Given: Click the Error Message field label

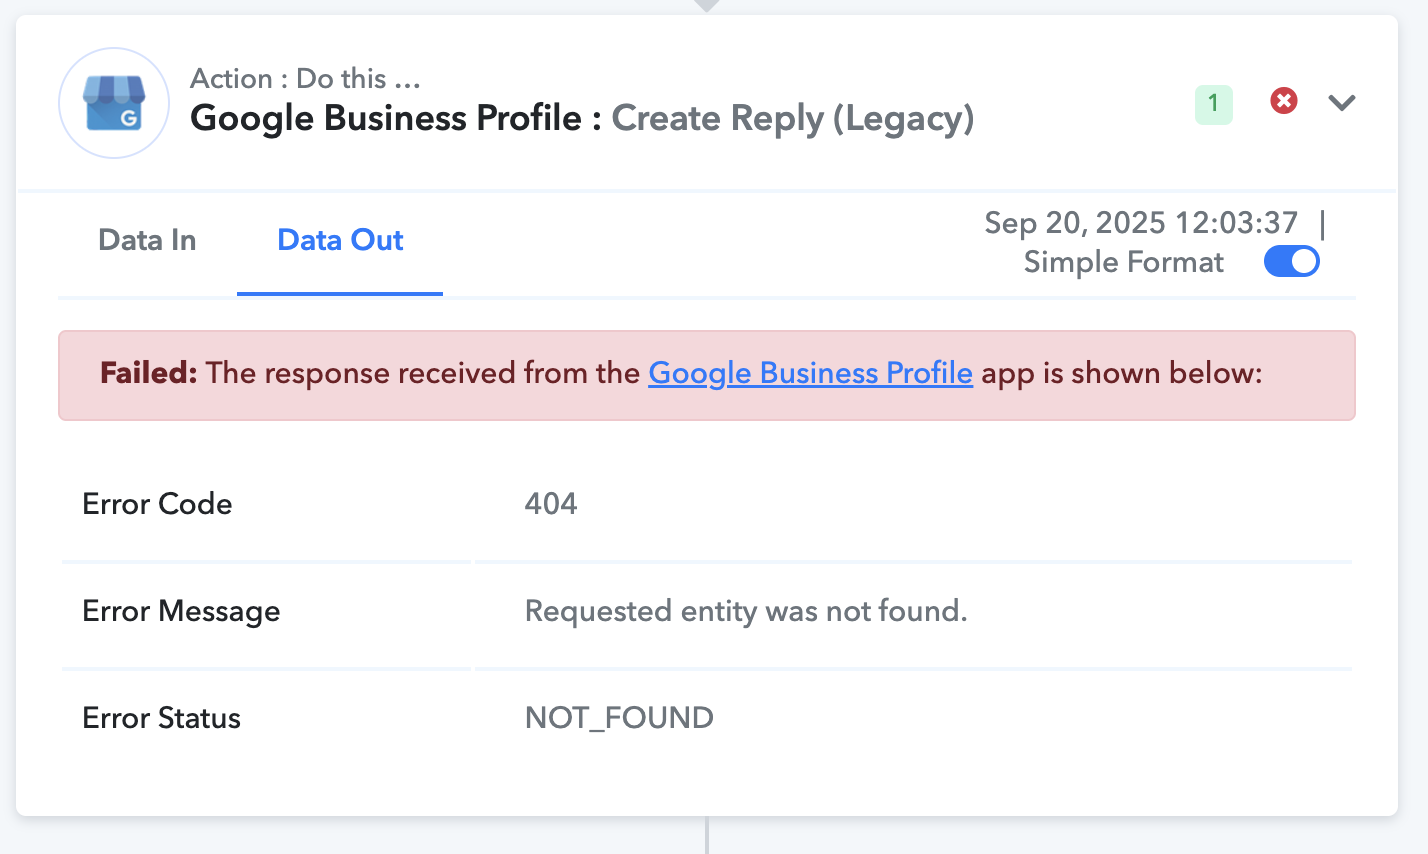Looking at the screenshot, I should tap(181, 611).
